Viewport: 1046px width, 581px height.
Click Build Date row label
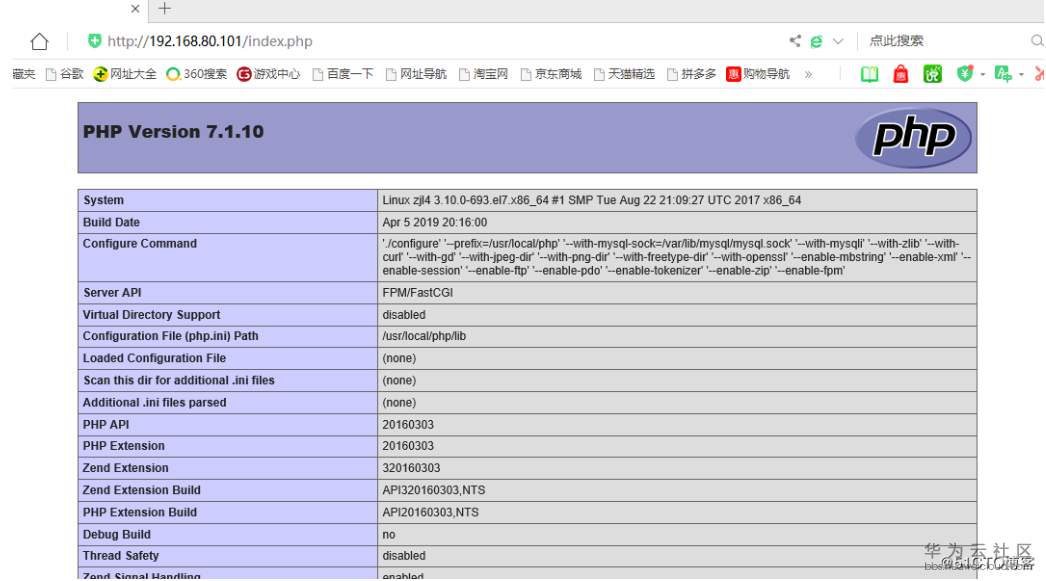click(x=111, y=222)
